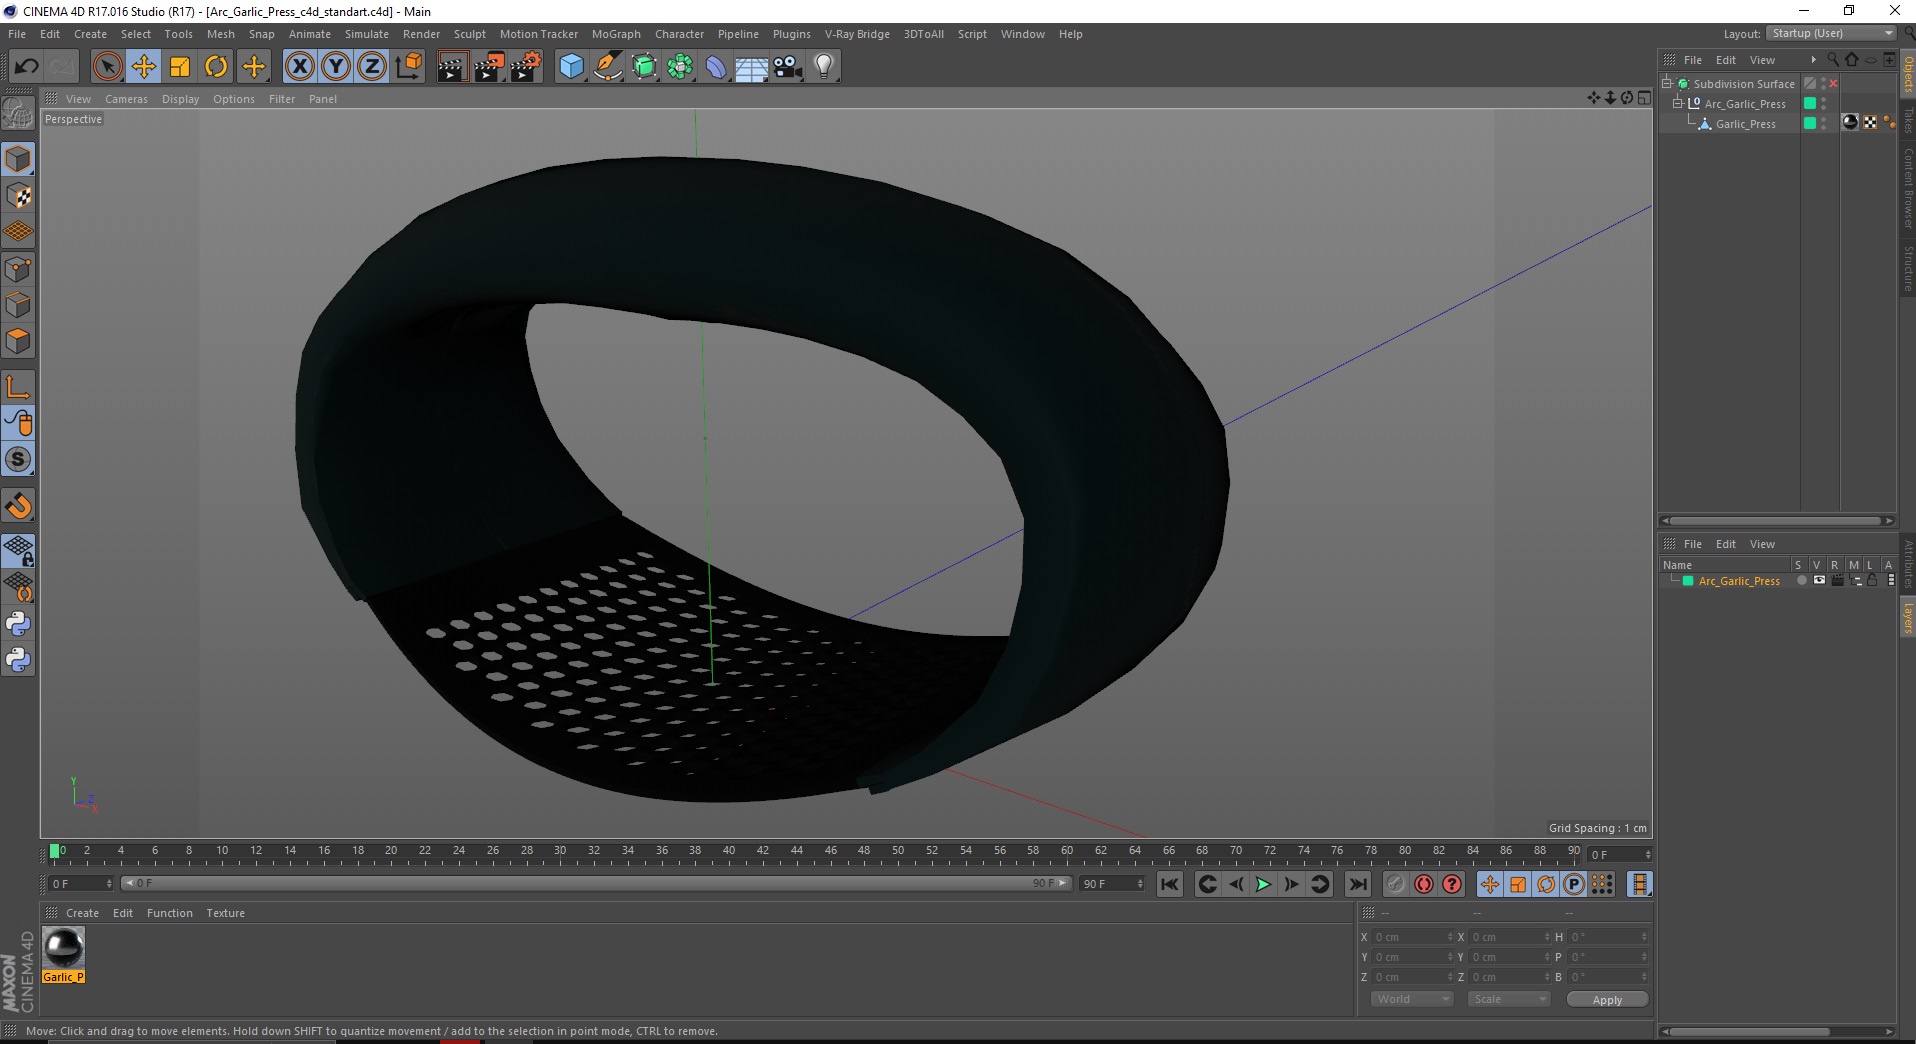Toggle the Z axis lock
The width and height of the screenshot is (1916, 1044).
point(372,67)
